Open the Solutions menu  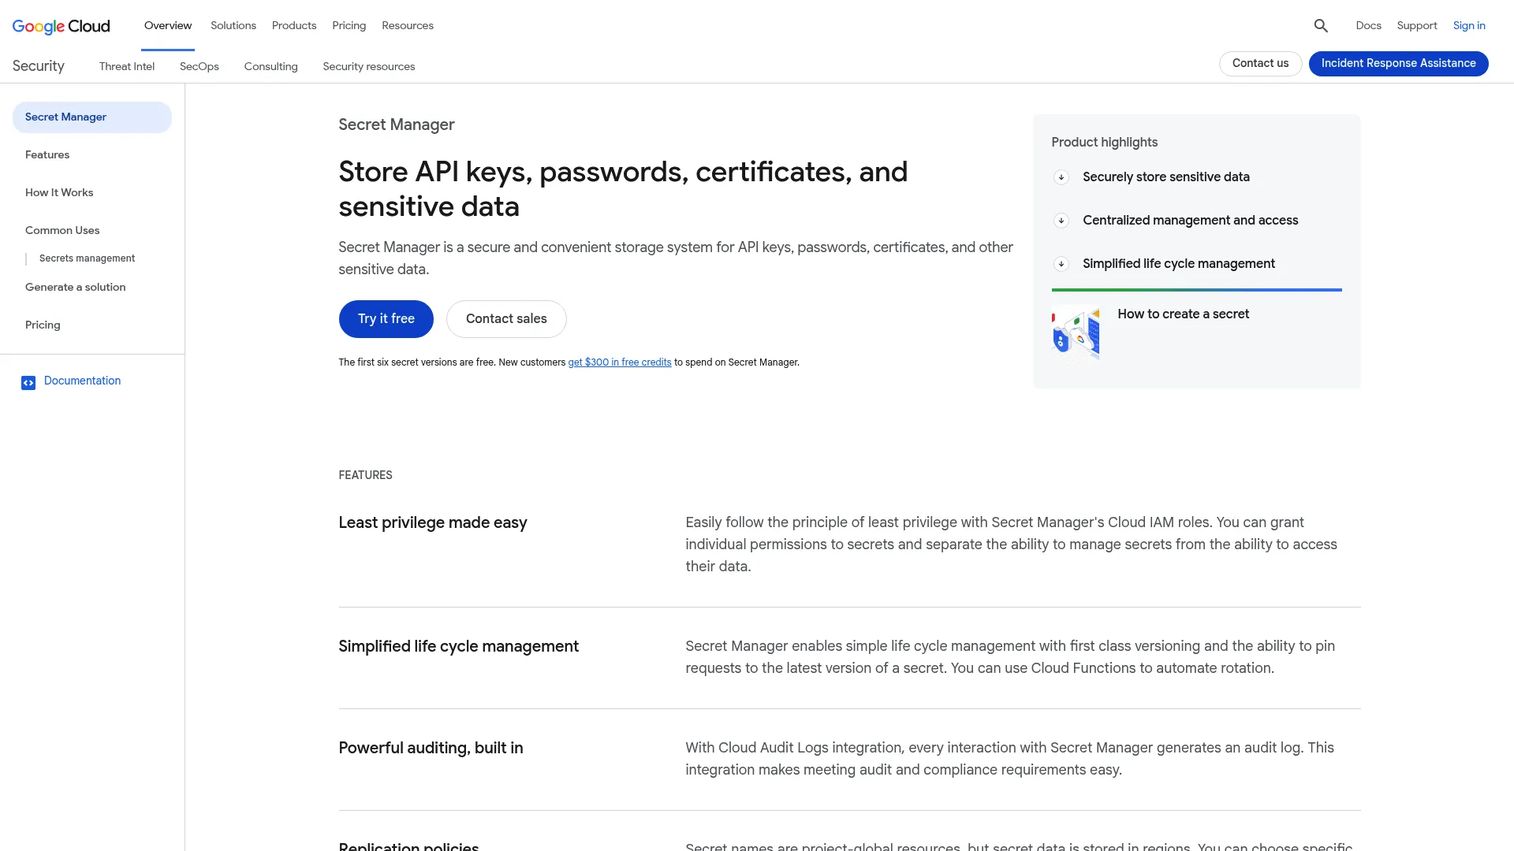tap(233, 26)
